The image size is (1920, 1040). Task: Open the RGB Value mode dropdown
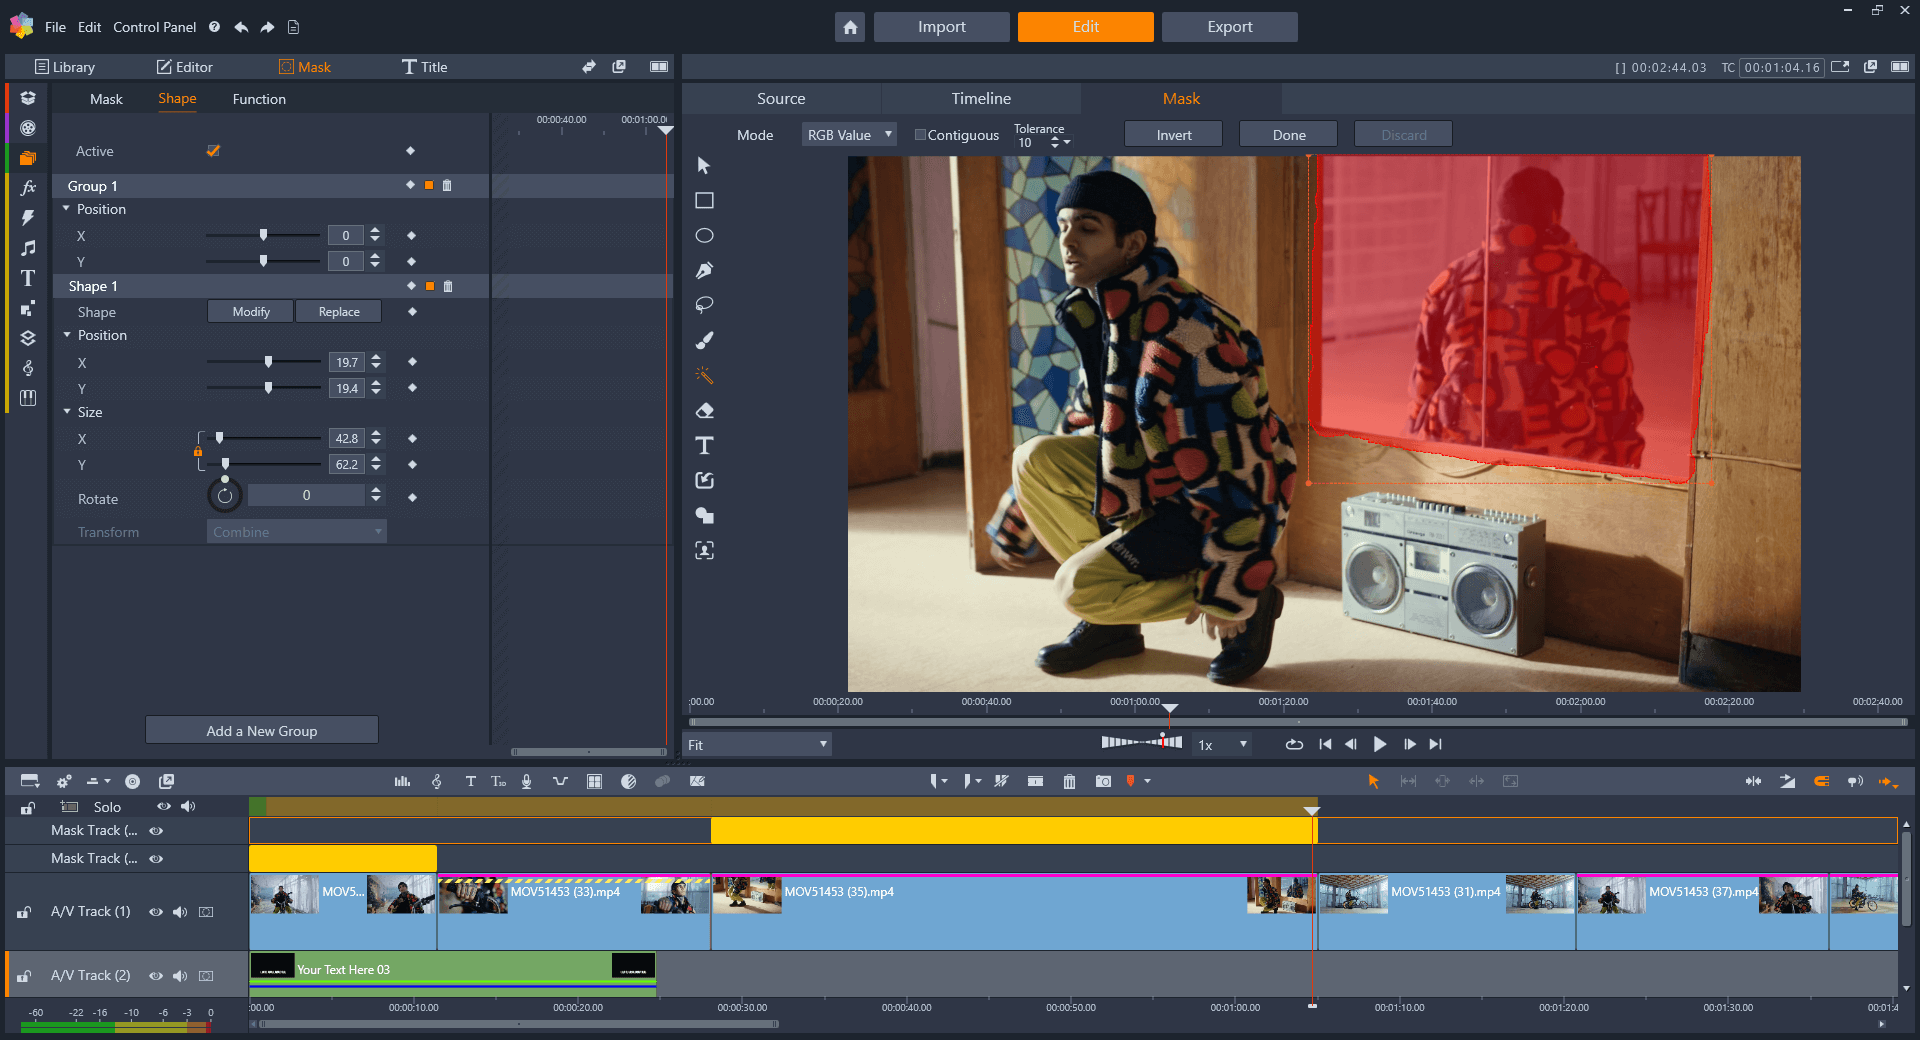[848, 135]
